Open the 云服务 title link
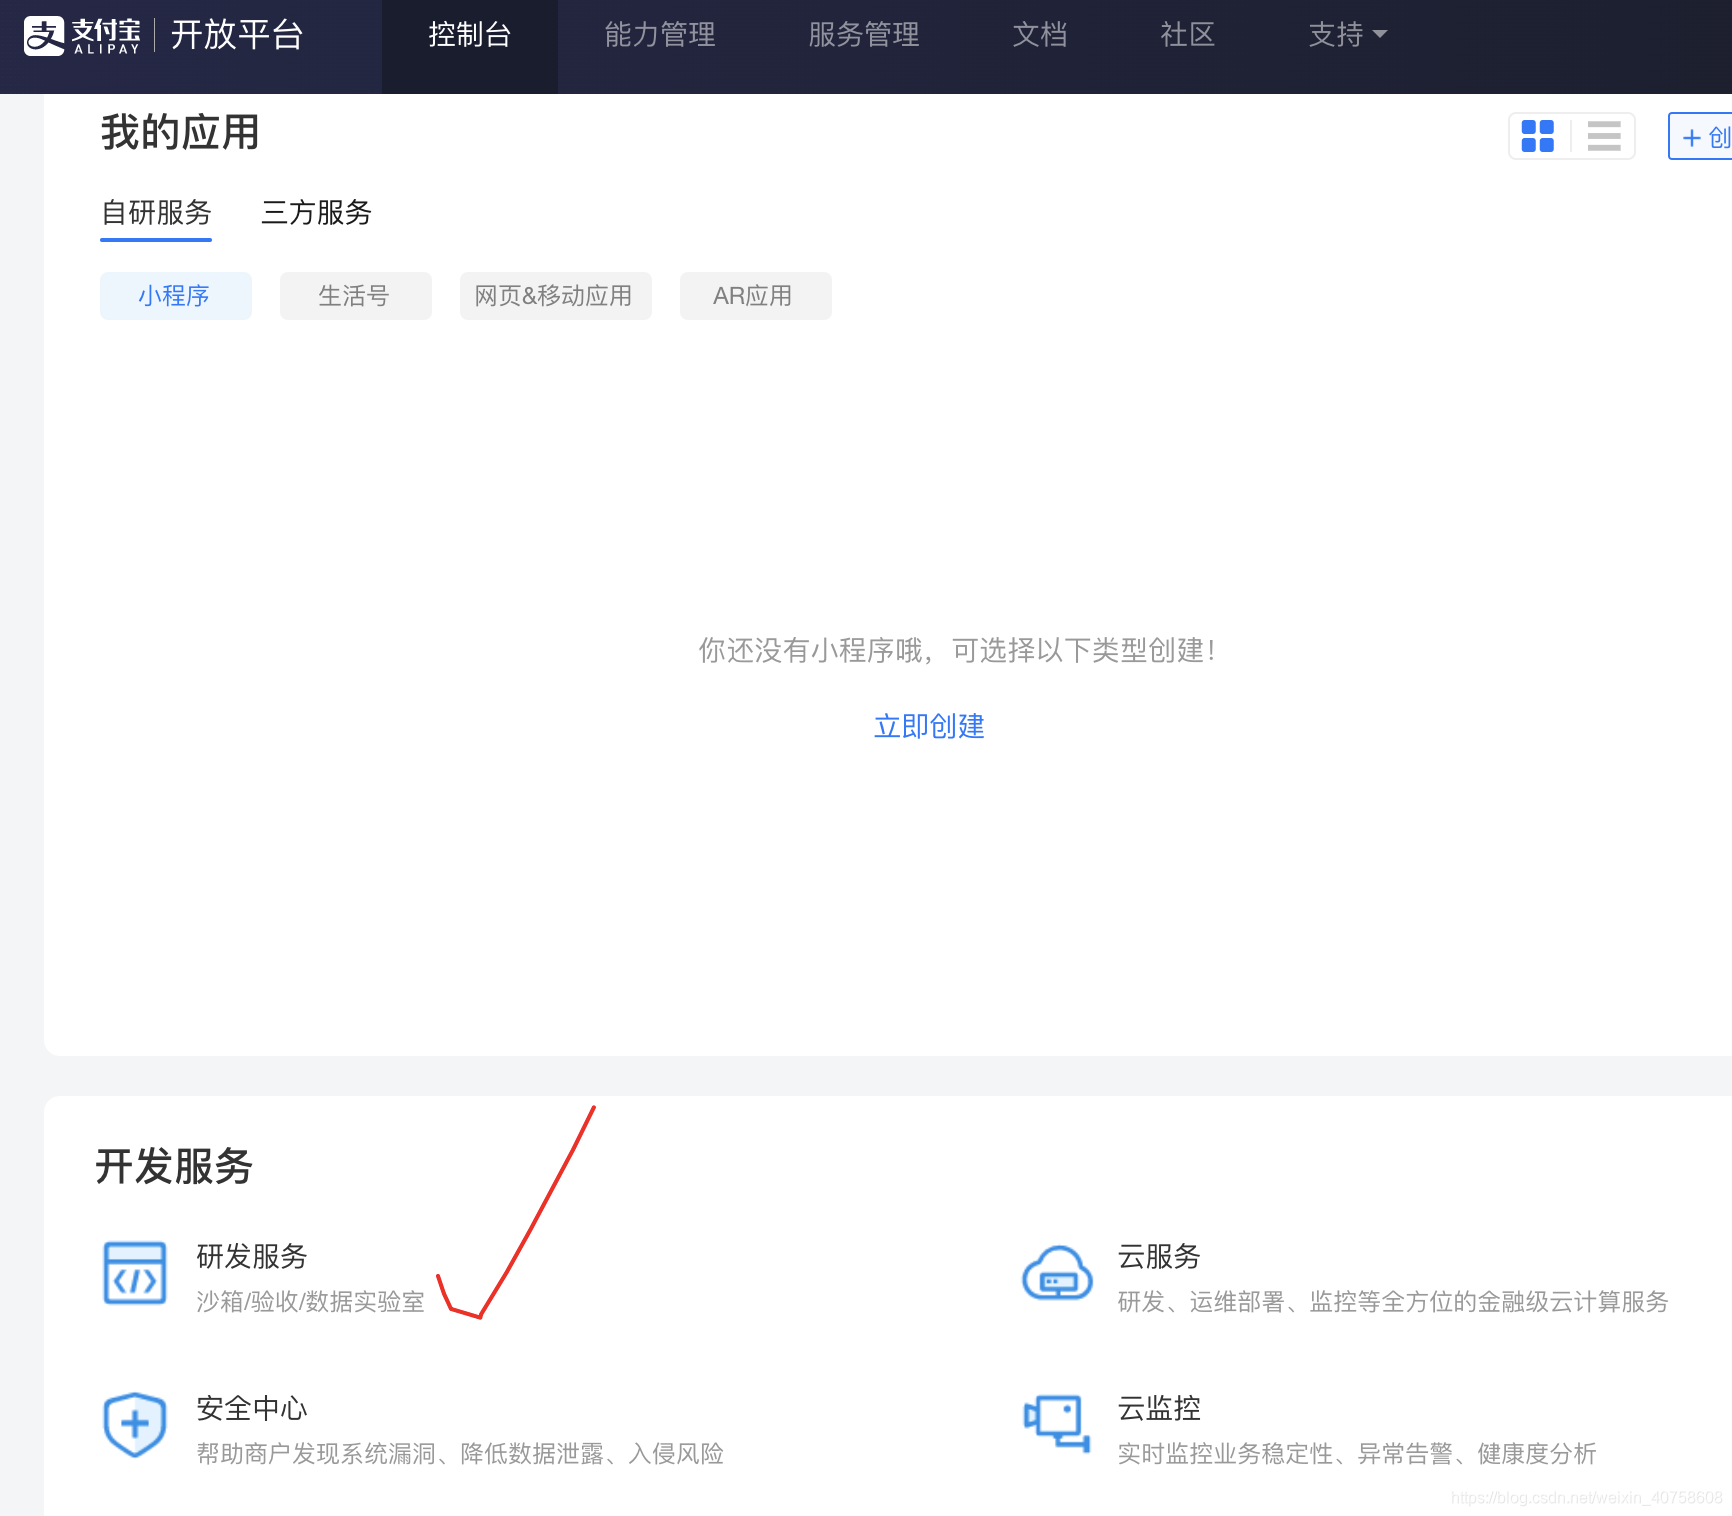Screen dimensions: 1732x1516 click(1159, 1256)
